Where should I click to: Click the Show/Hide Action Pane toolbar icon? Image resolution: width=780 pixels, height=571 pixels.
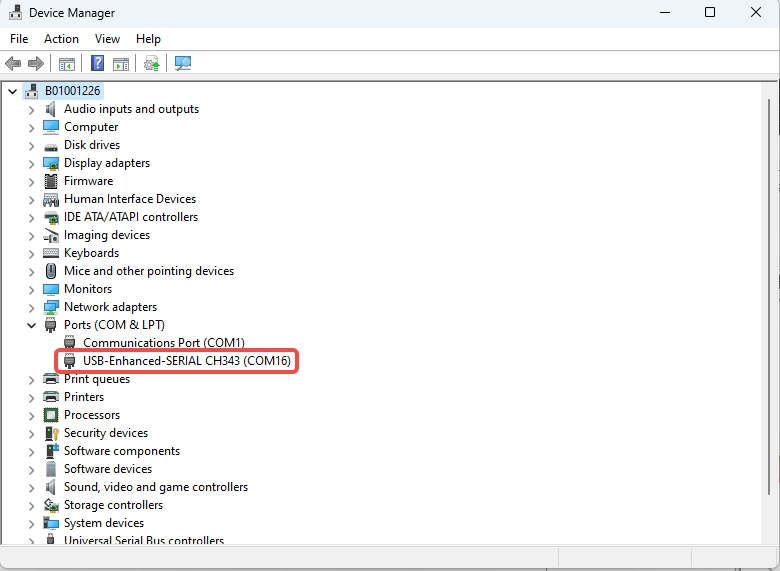click(121, 64)
